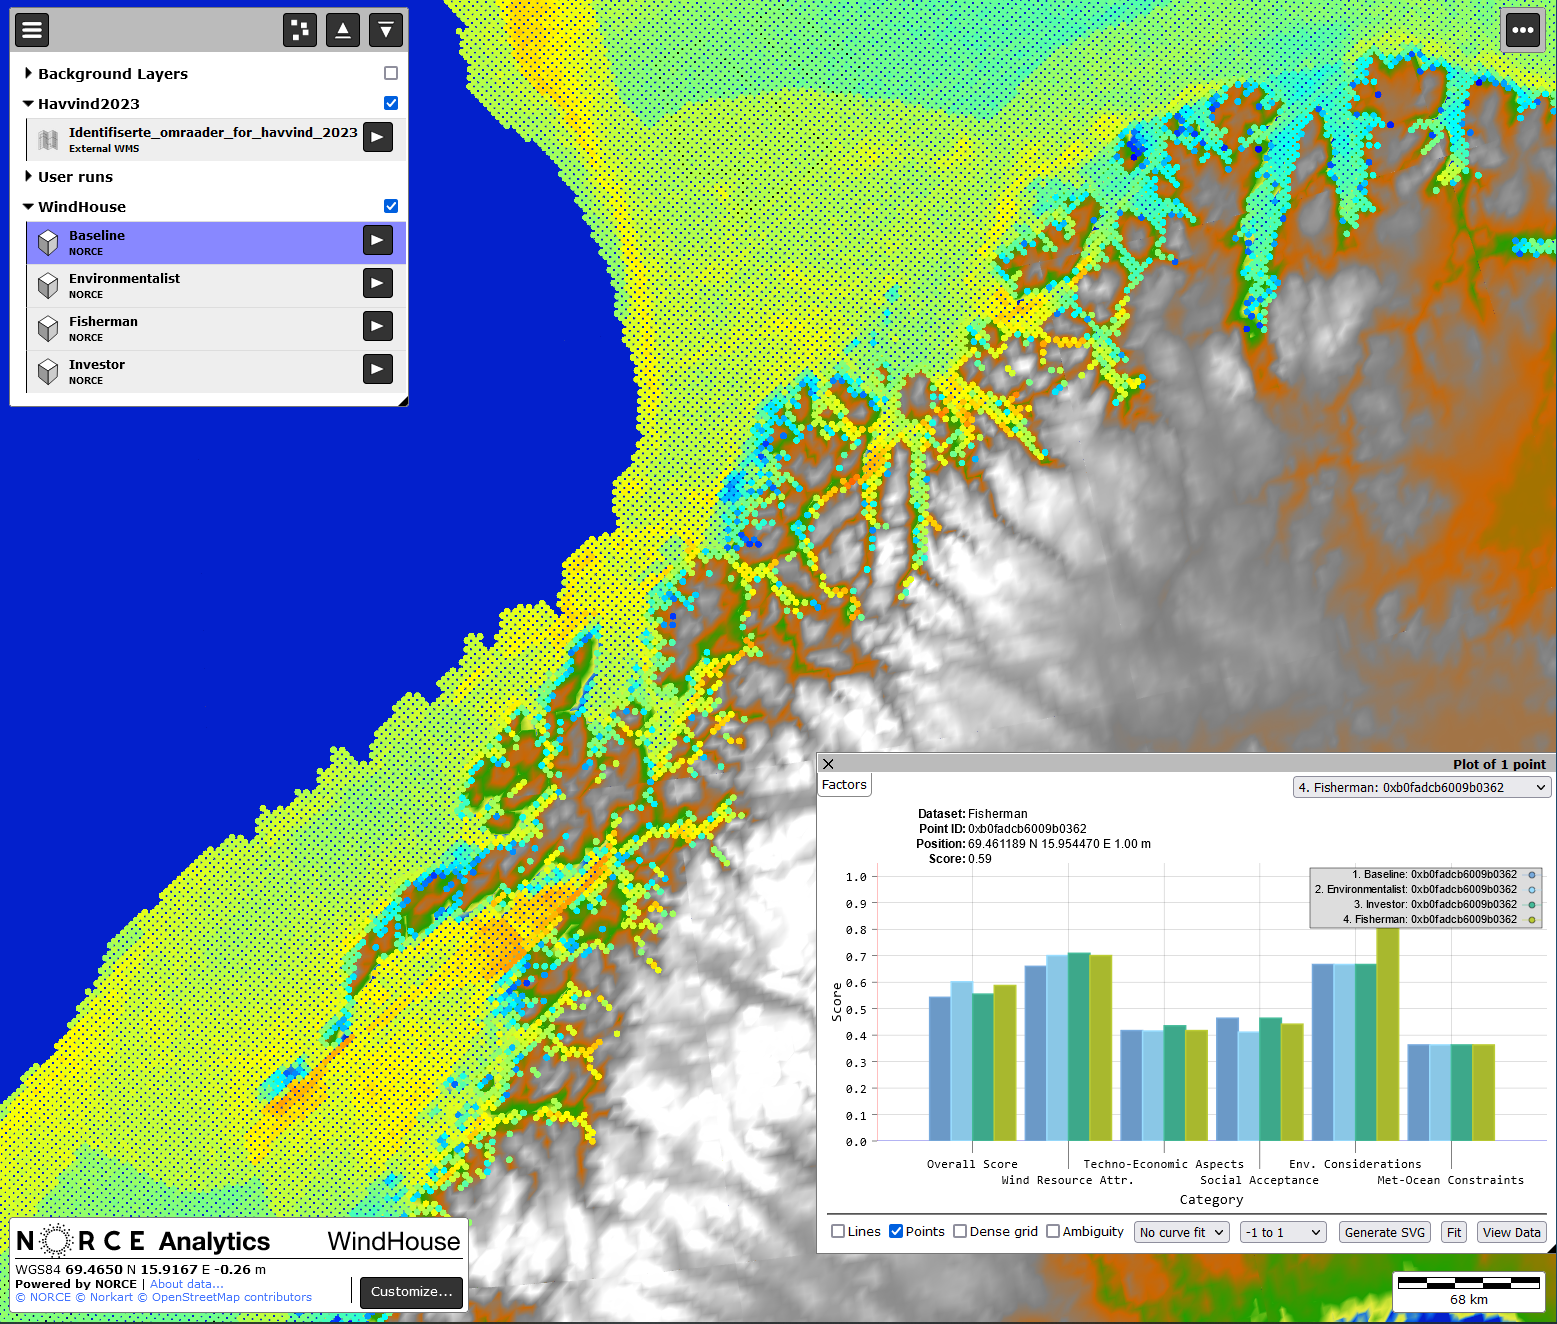The width and height of the screenshot is (1557, 1324).
Task: Switch to the Factors tab
Action: (x=844, y=785)
